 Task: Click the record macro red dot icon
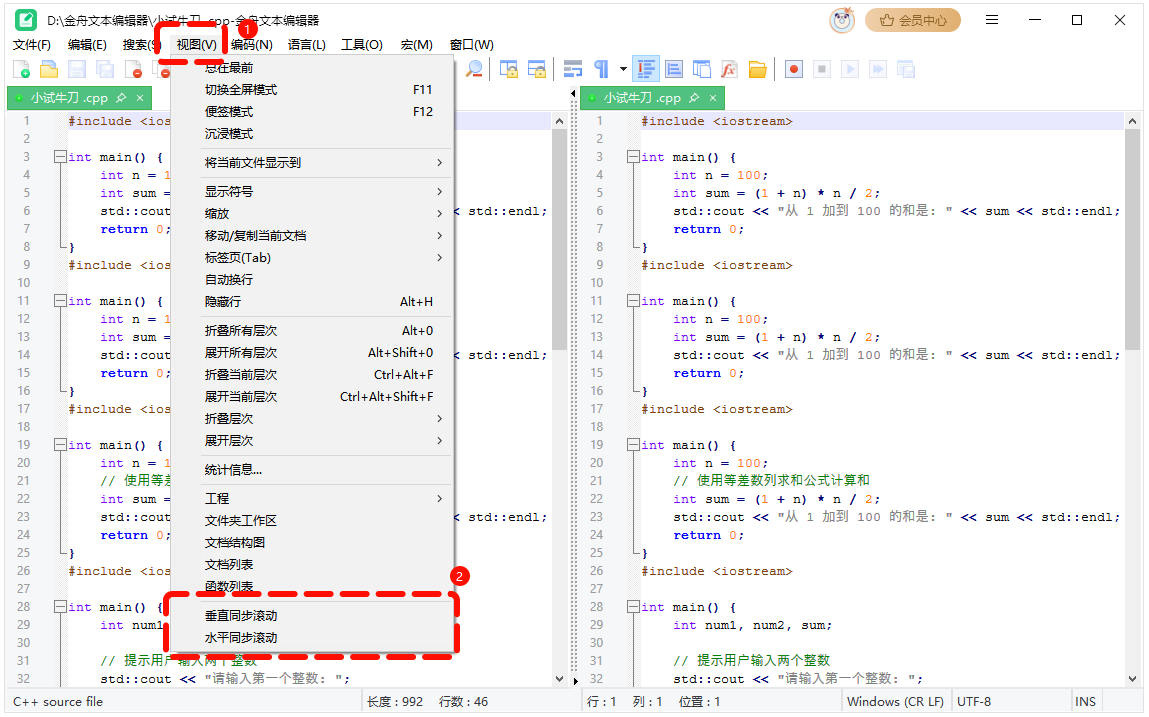[x=794, y=70]
